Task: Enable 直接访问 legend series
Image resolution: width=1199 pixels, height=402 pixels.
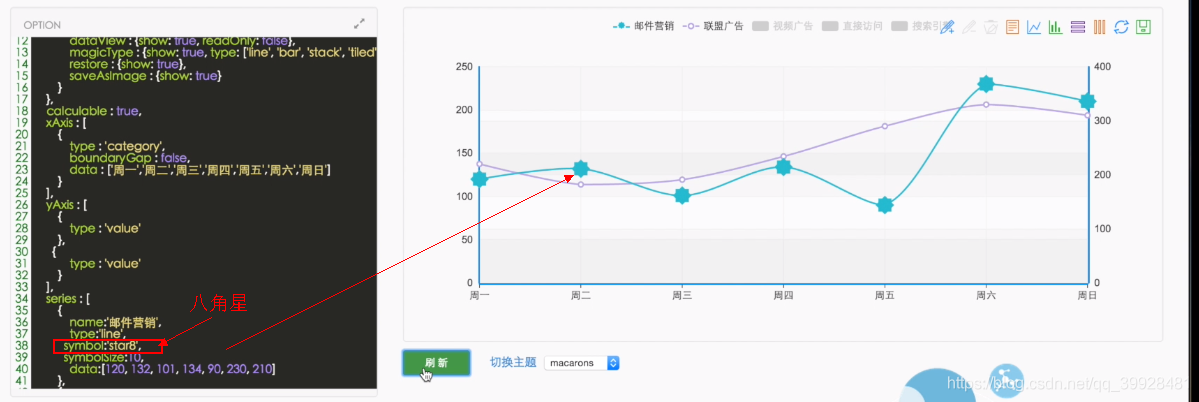Action: tap(852, 26)
